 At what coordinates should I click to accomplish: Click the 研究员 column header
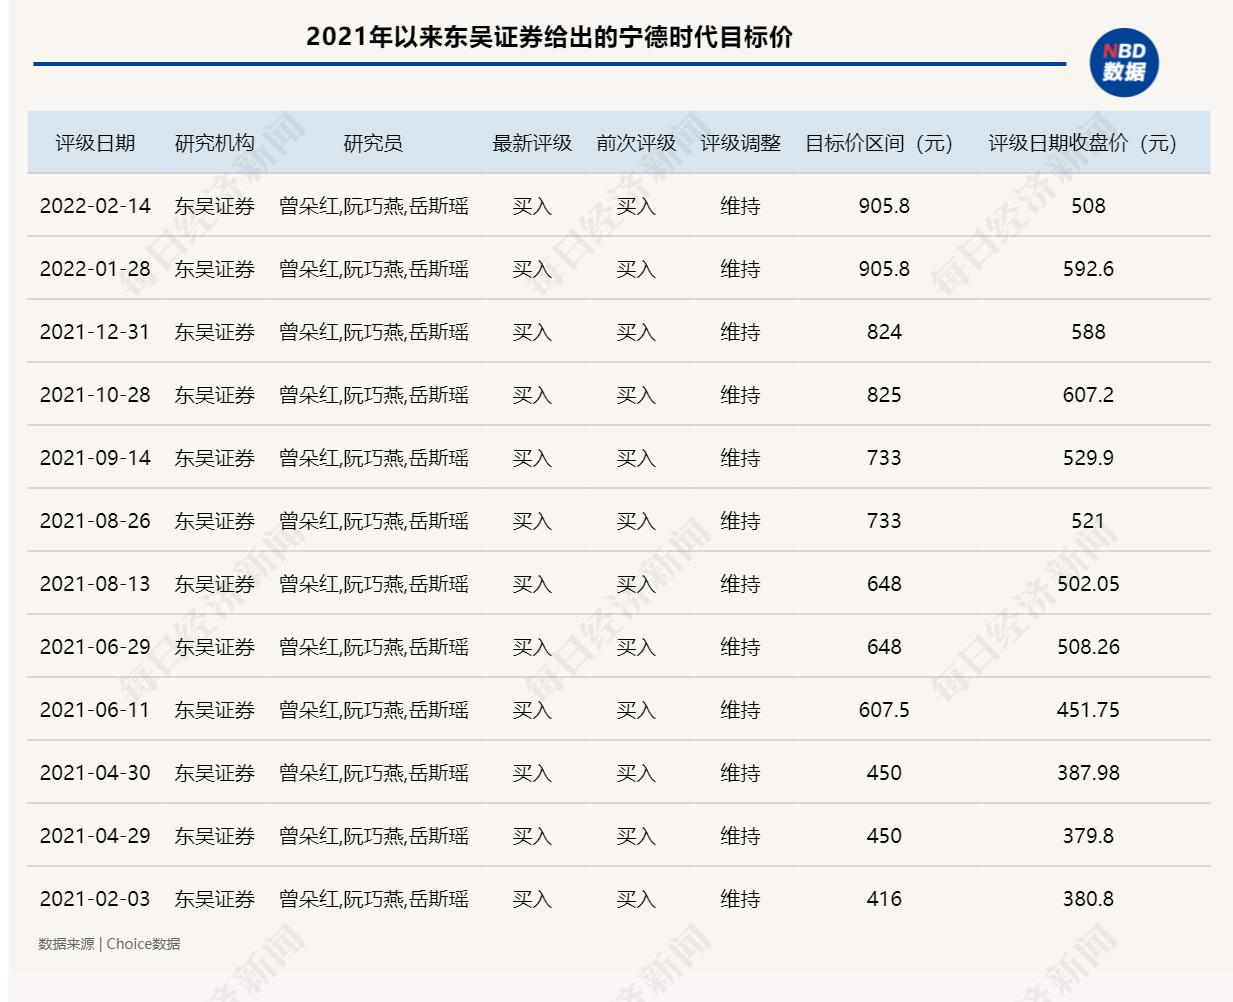pos(373,143)
